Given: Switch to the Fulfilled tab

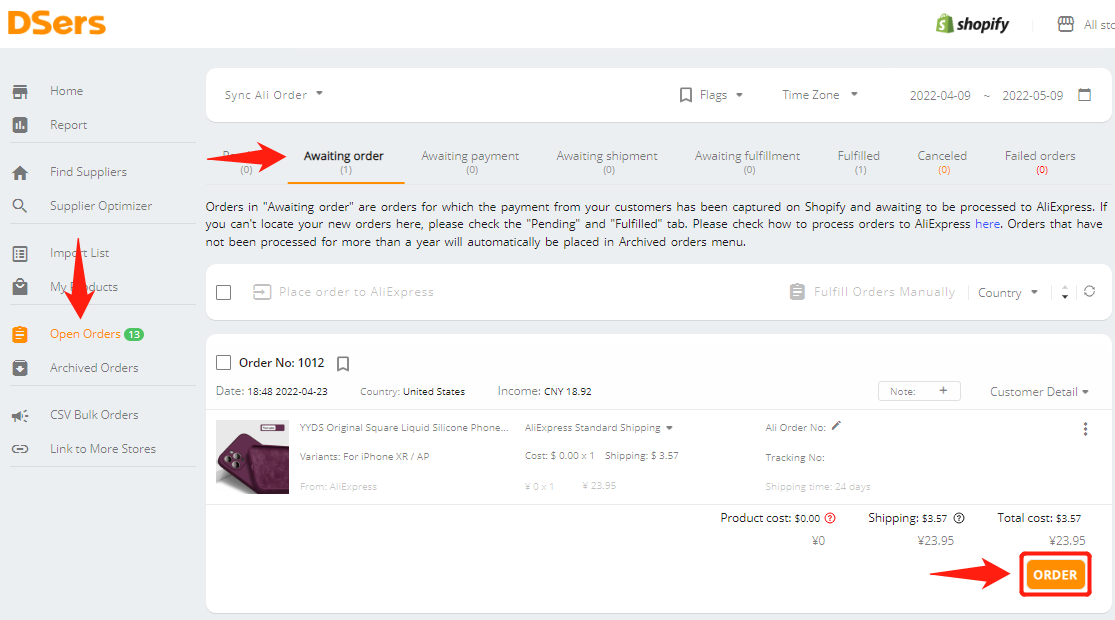Looking at the screenshot, I should (858, 161).
